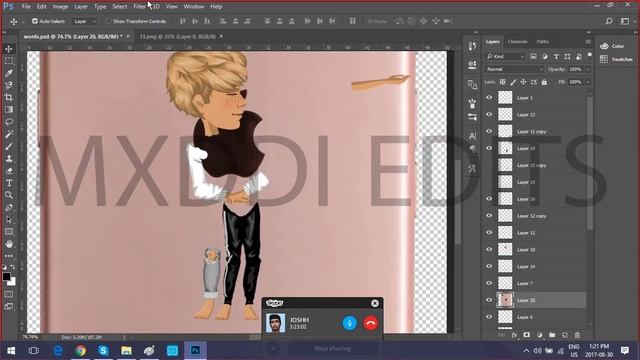Open the Move tool preset picker arrow
This screenshot has height=360, width=640.
23,21
